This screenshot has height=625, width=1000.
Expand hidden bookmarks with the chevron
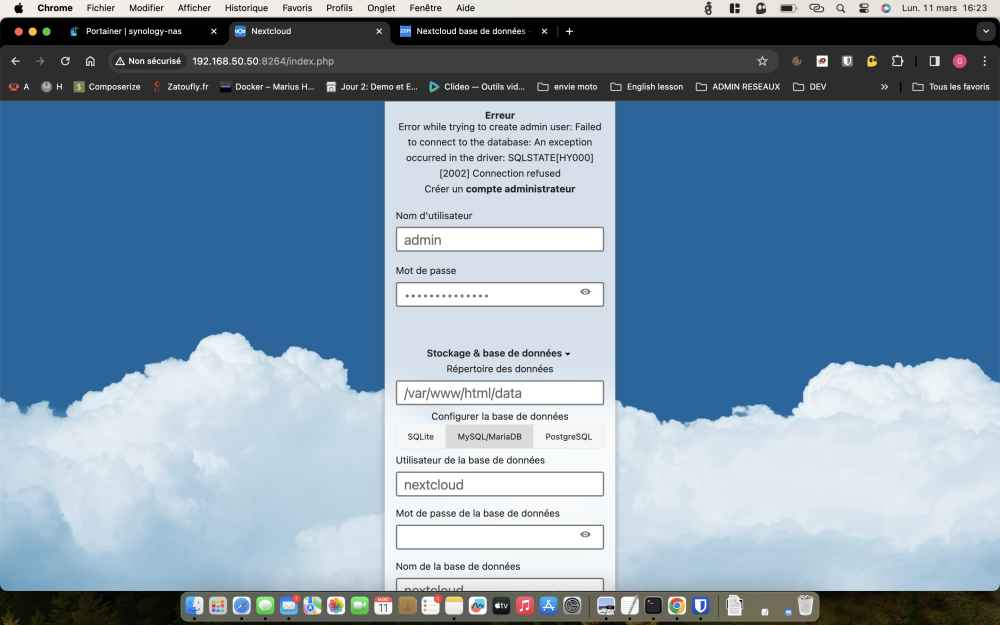[x=884, y=87]
